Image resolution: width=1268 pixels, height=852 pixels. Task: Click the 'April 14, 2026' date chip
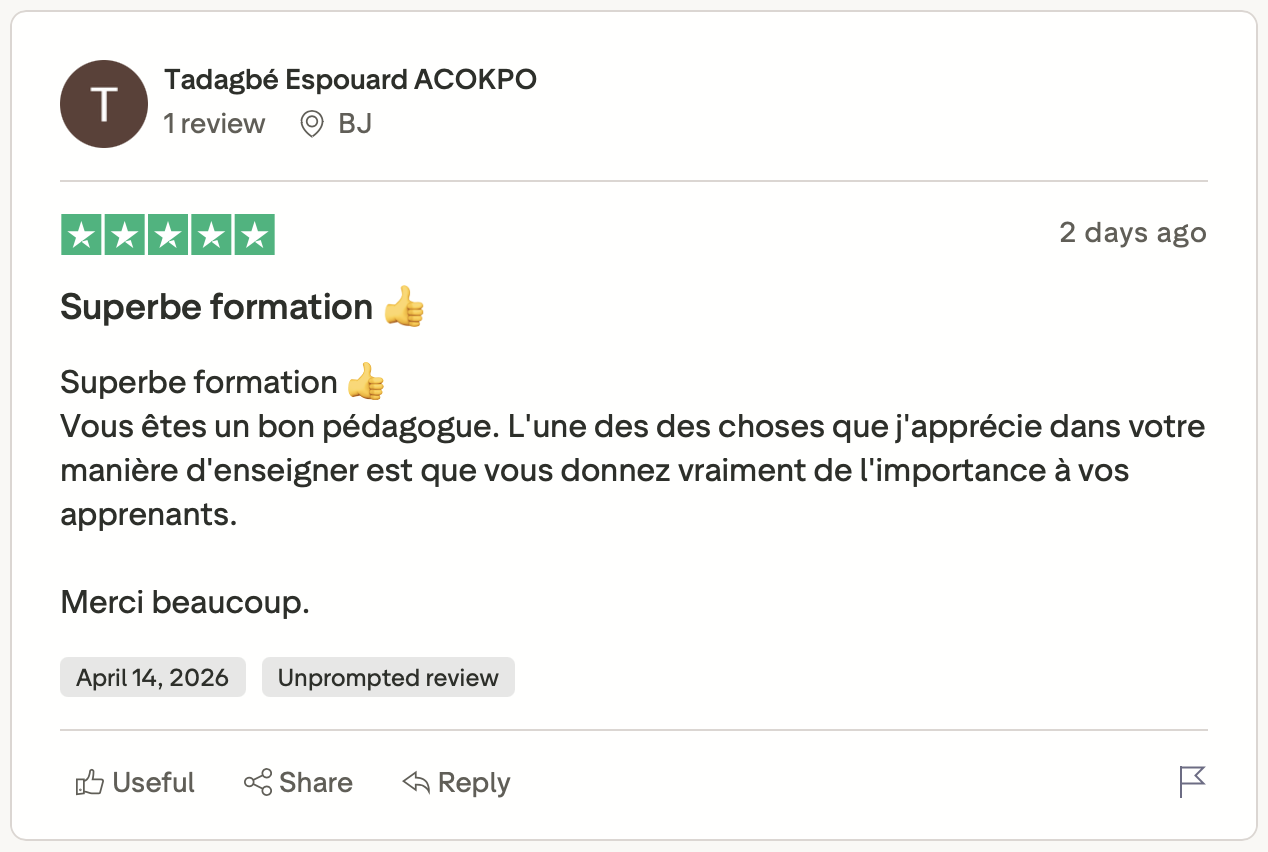pyautogui.click(x=152, y=678)
